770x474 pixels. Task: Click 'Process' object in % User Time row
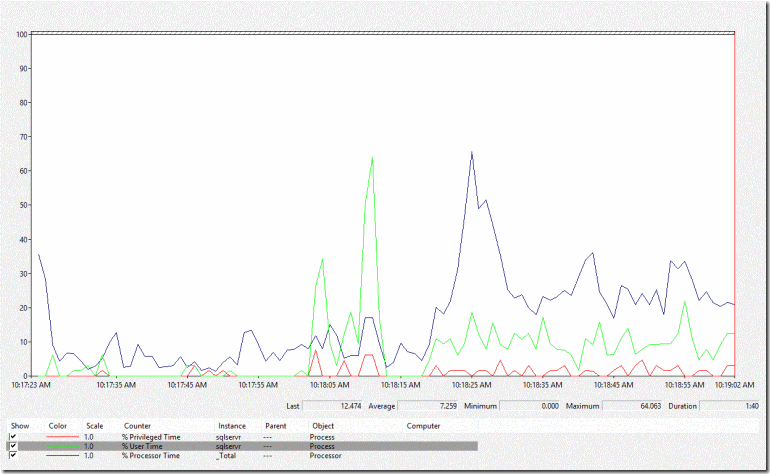(x=322, y=446)
